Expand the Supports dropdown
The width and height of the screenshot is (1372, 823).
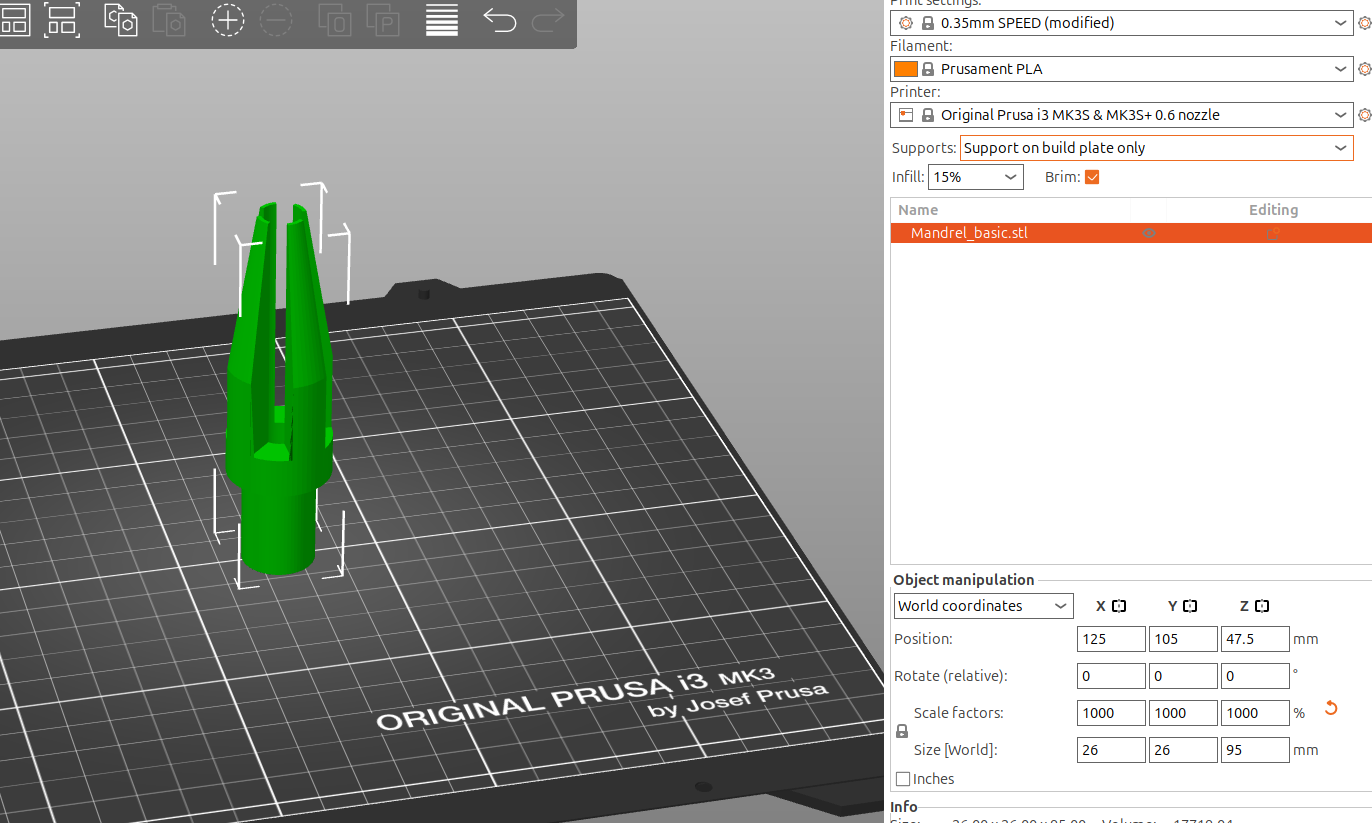pos(1156,148)
